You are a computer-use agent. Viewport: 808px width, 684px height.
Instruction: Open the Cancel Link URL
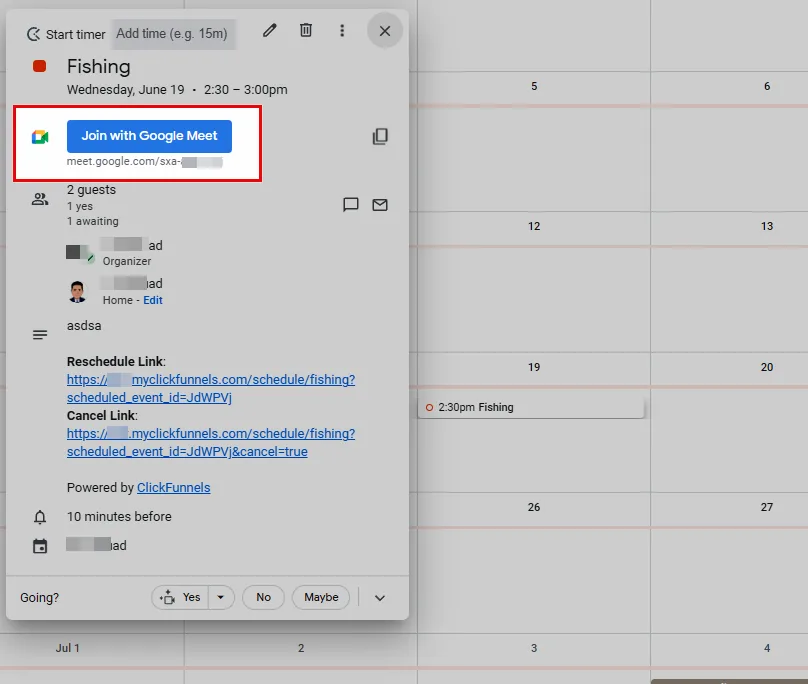click(211, 442)
